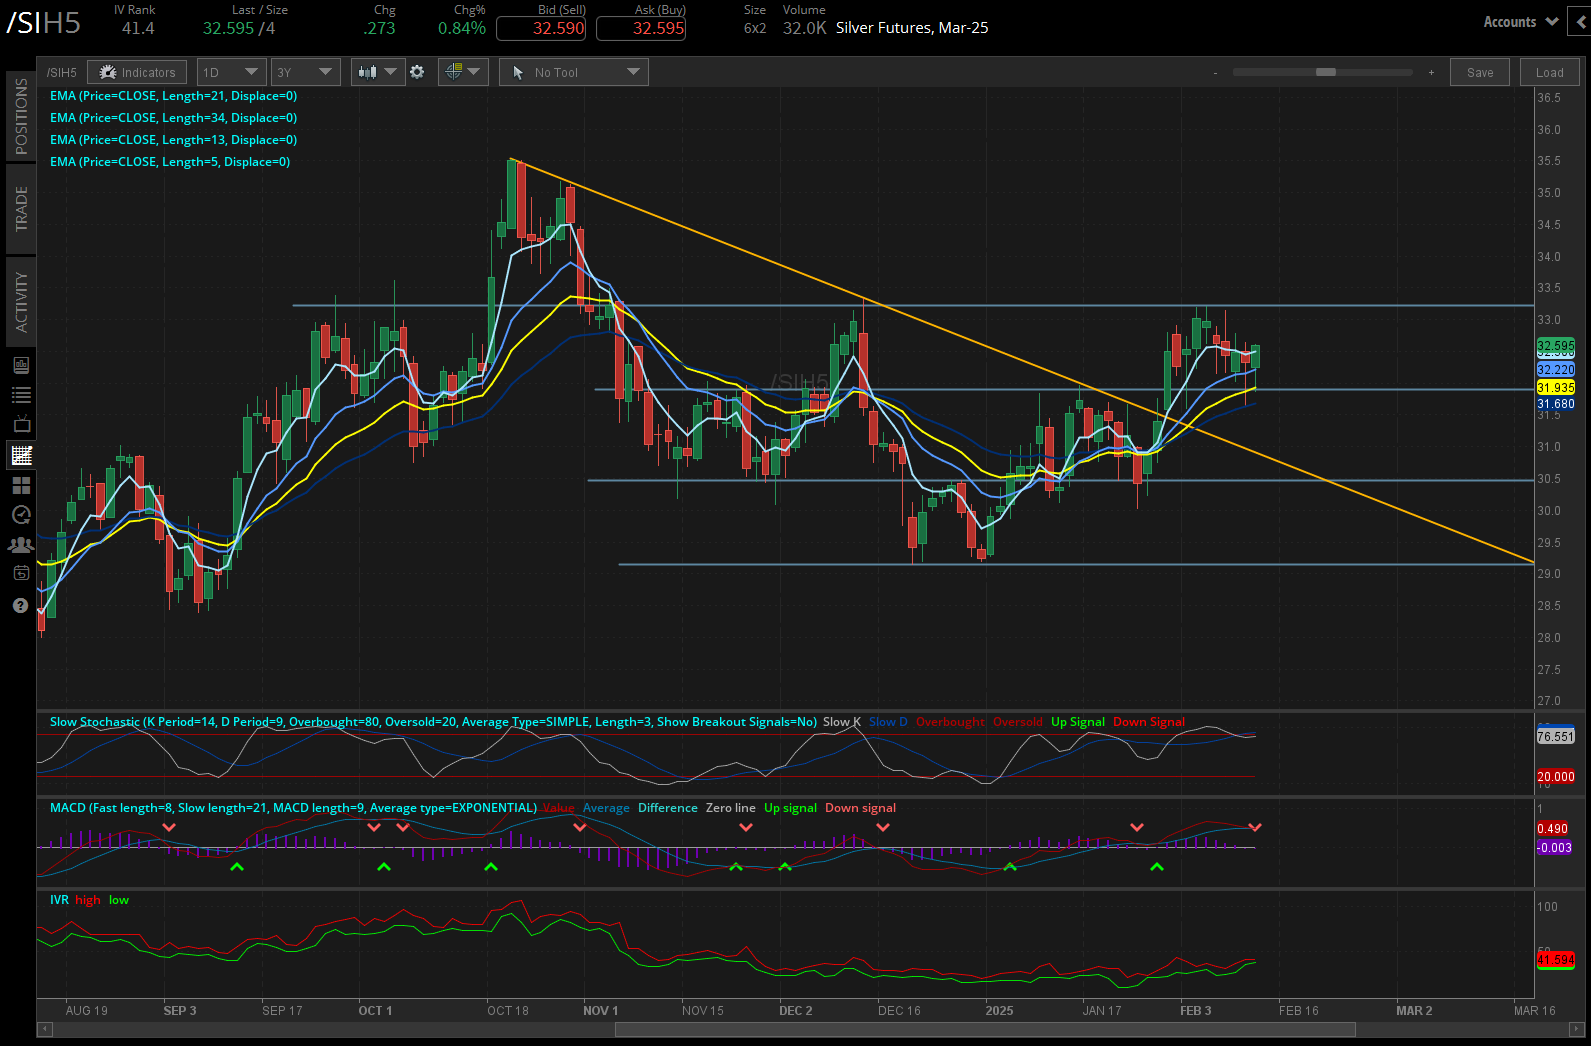The image size is (1591, 1046).
Task: Click the FEB 3 date on time axis
Action: [1196, 1011]
